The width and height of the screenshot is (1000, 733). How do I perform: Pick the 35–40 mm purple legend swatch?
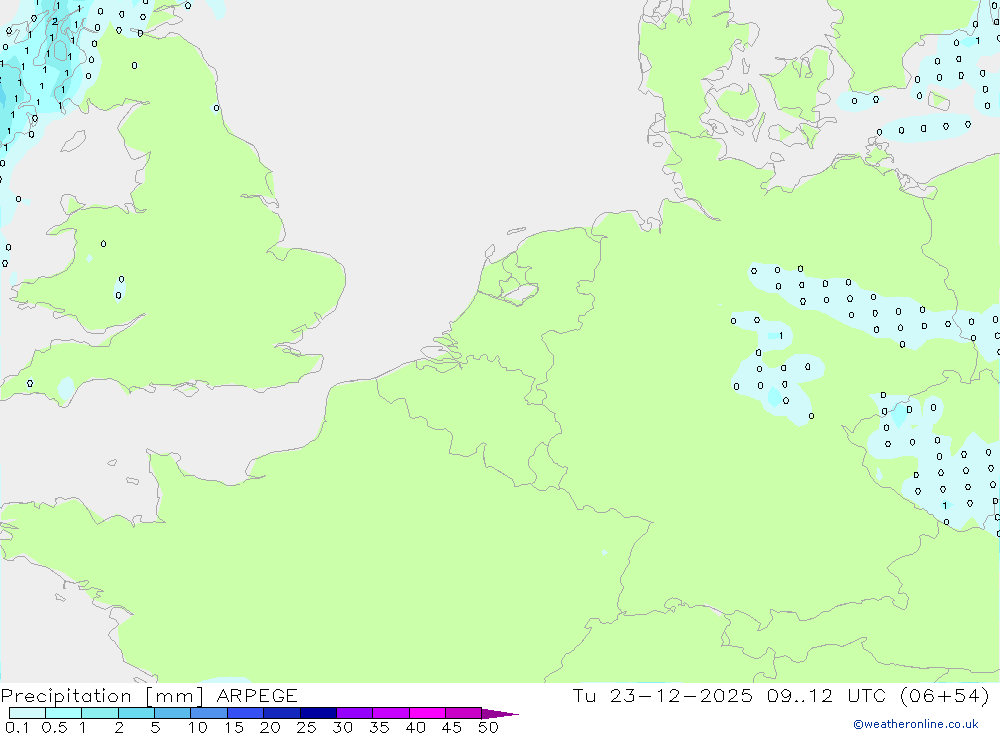pos(390,713)
